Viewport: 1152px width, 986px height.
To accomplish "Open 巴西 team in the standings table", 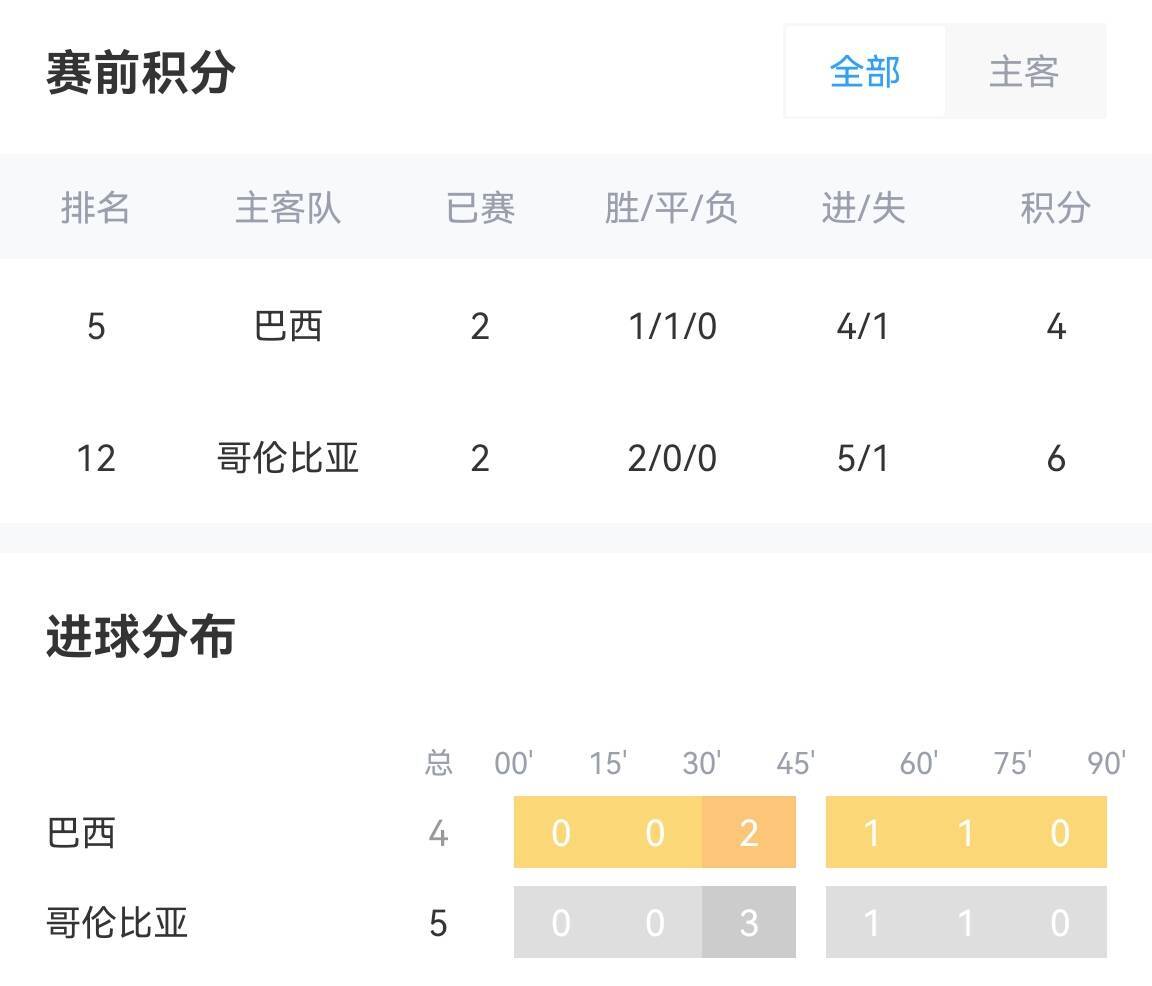I will (x=288, y=326).
